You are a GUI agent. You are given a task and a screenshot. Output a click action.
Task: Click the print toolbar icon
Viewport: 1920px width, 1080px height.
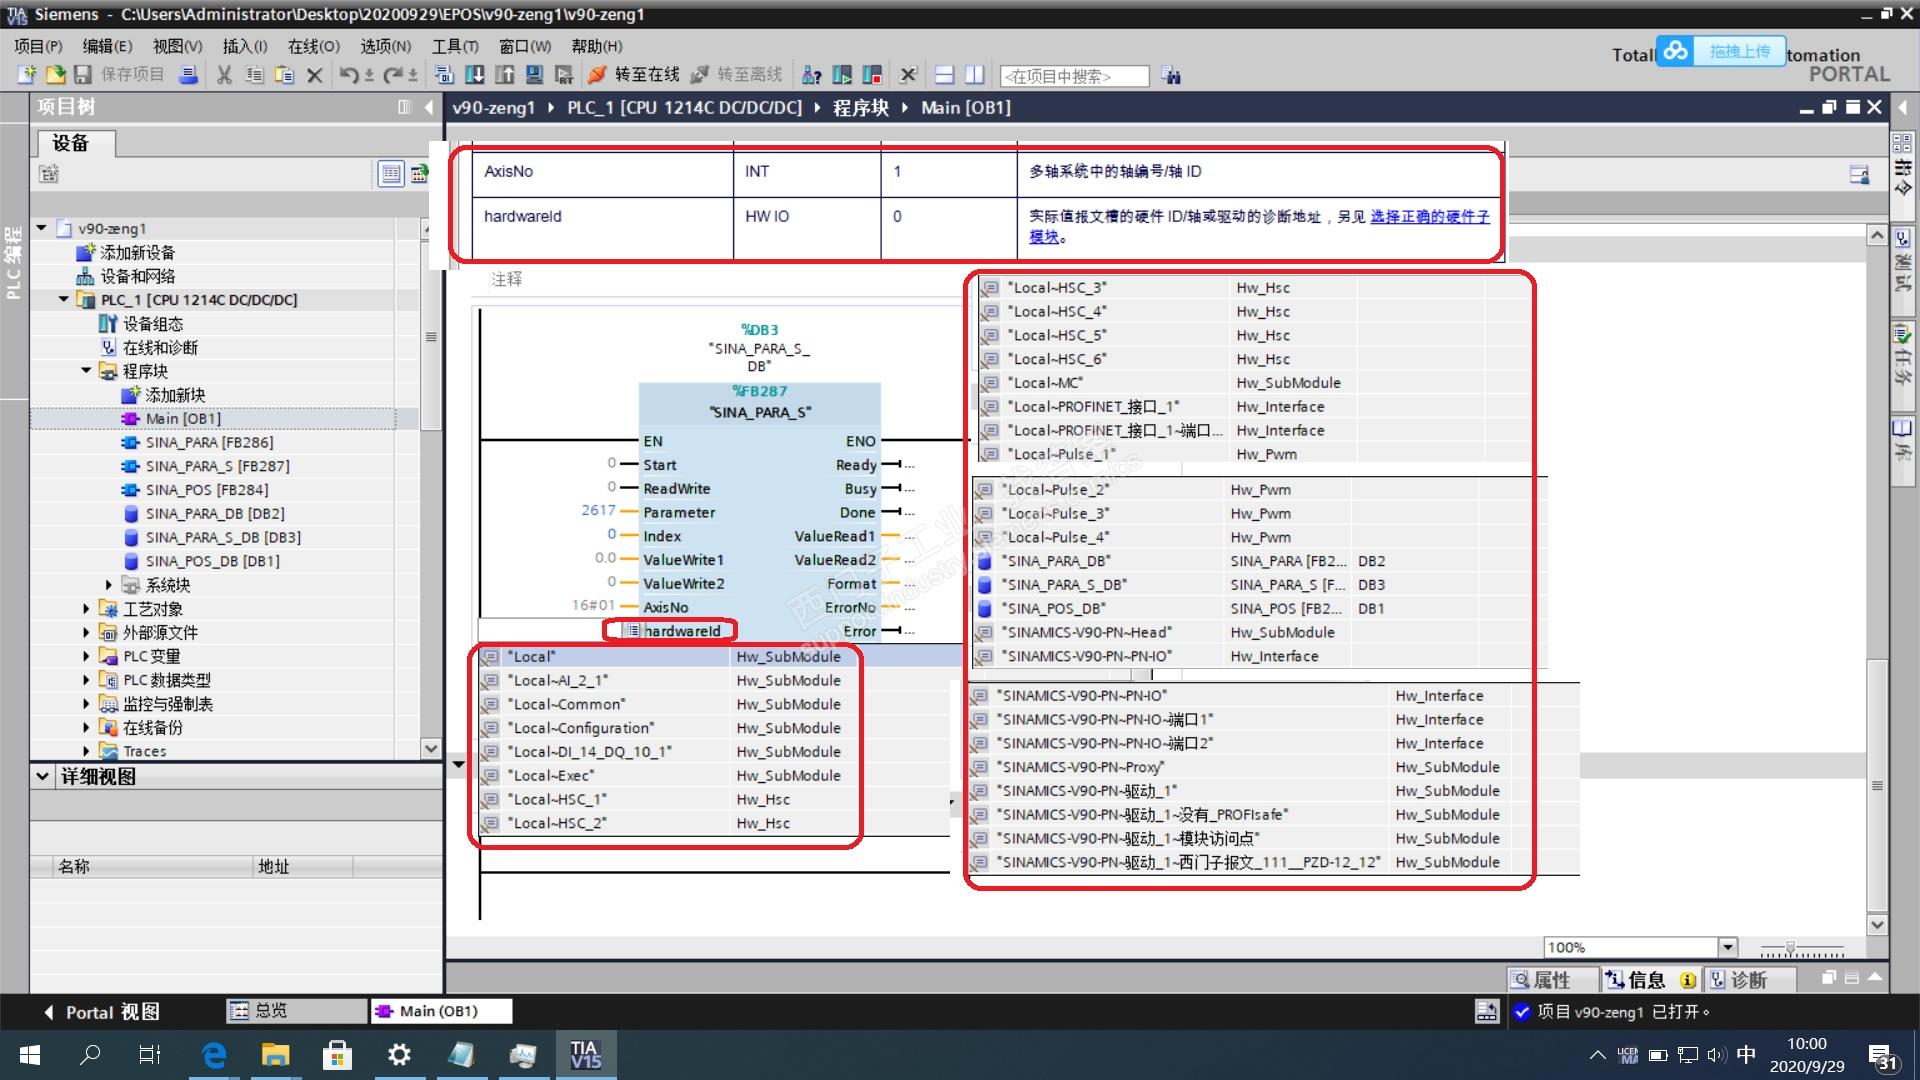(188, 75)
